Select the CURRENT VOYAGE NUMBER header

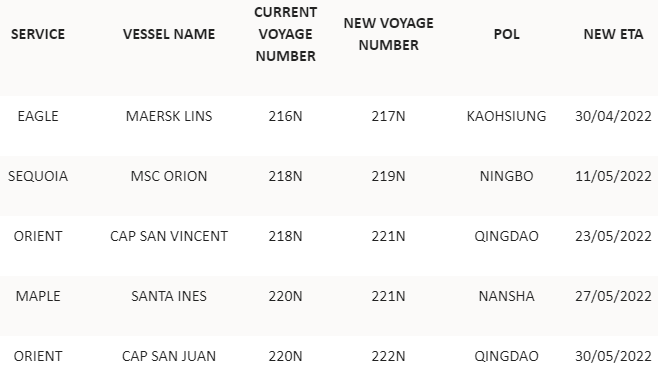pos(285,34)
